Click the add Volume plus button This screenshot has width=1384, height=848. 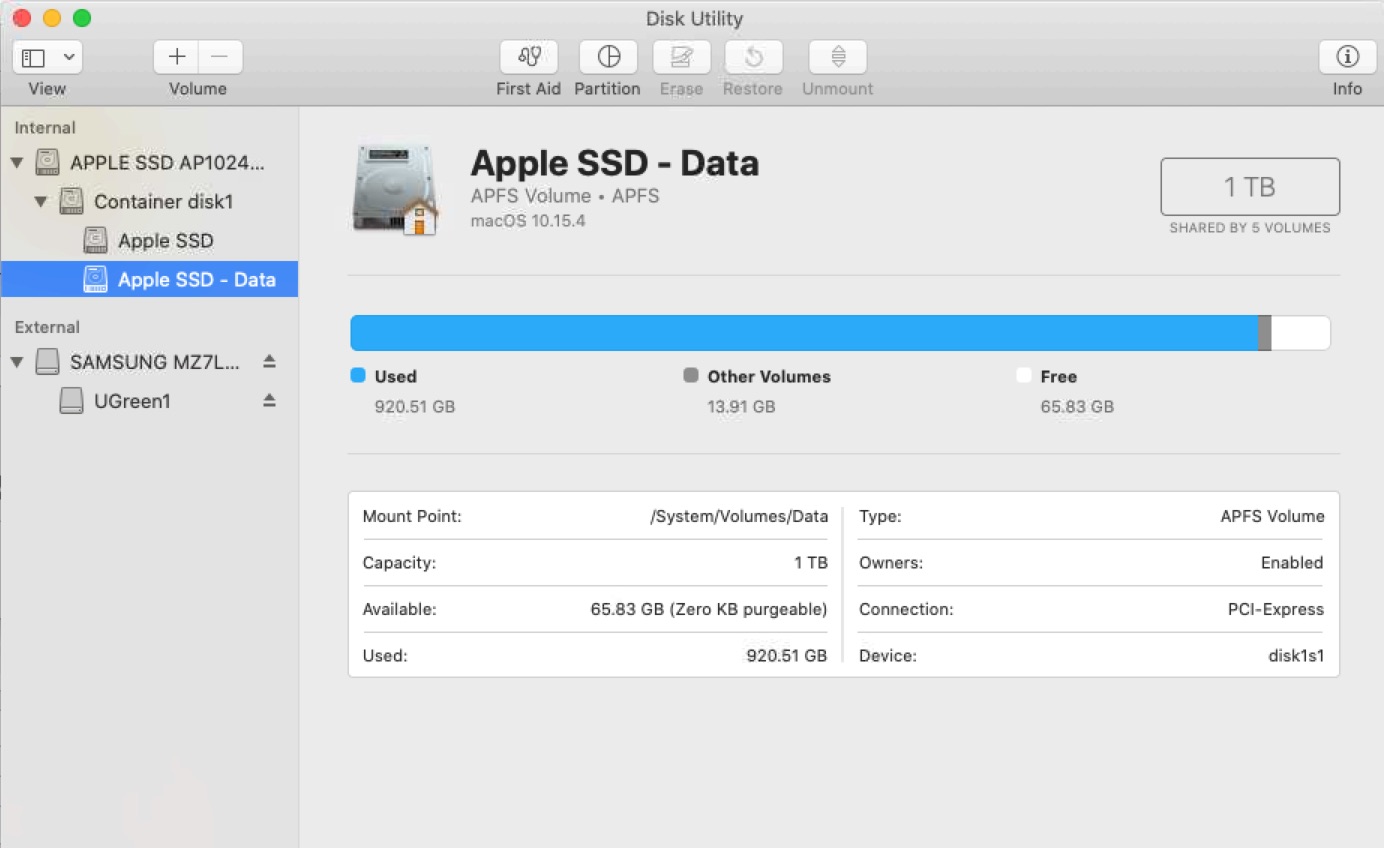pyautogui.click(x=176, y=57)
